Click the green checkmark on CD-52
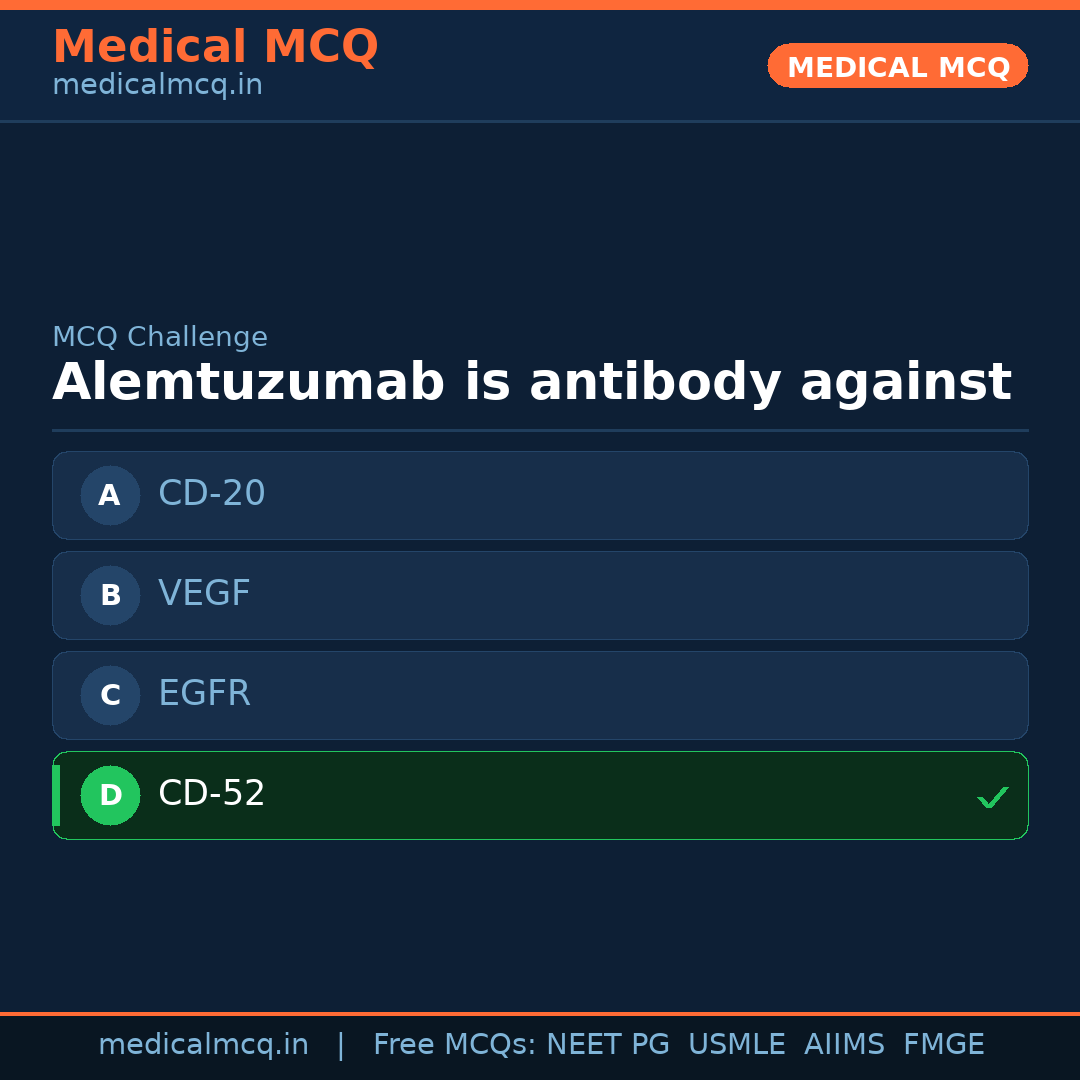Image resolution: width=1080 pixels, height=1080 pixels. point(992,797)
